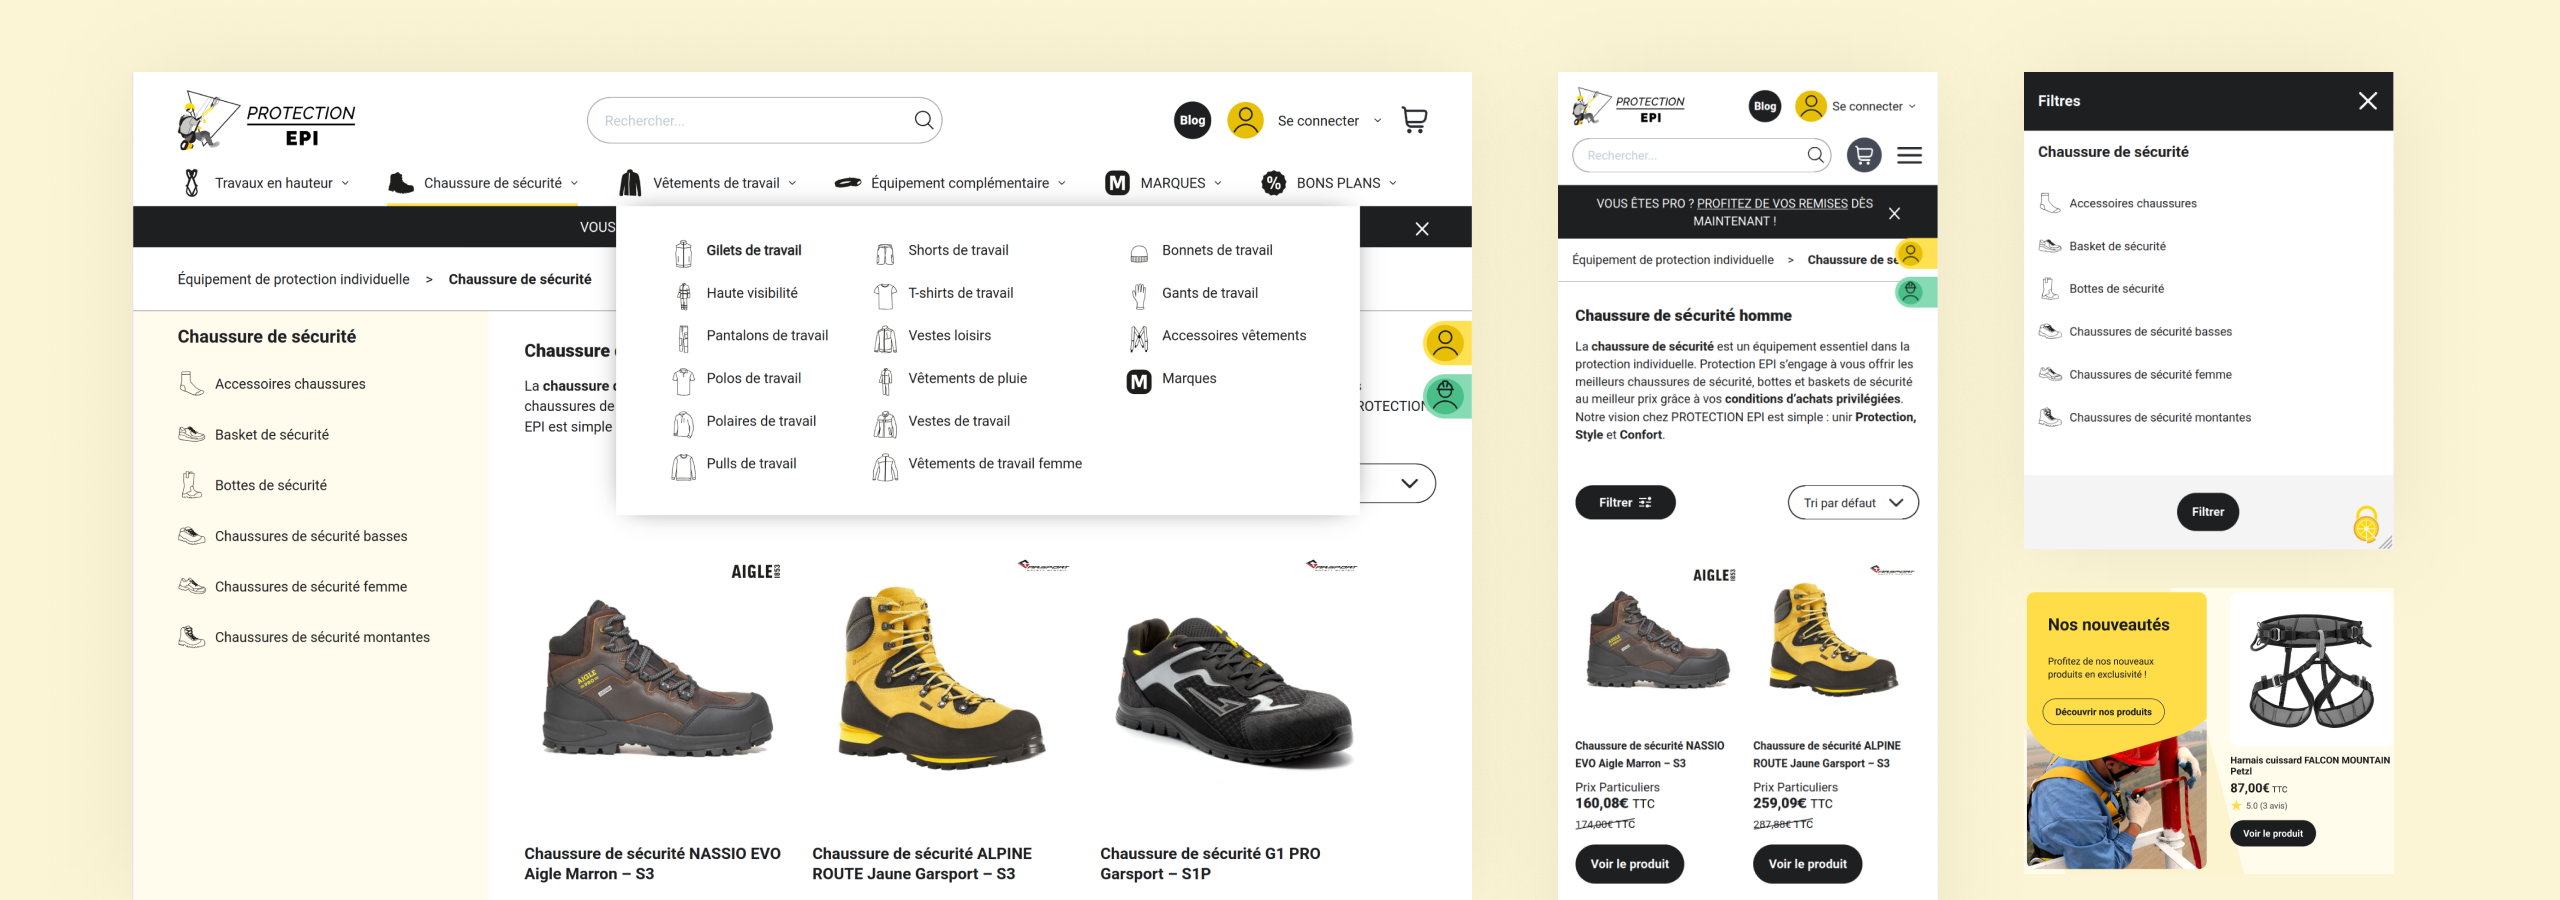Click the mobile Filtrer button with sliders icon

click(1625, 503)
